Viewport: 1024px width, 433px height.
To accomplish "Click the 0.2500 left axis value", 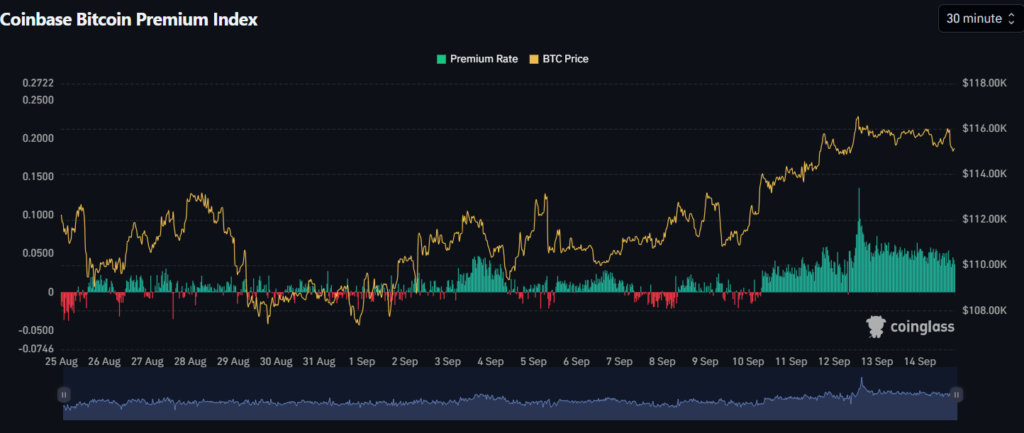I will 38,100.
